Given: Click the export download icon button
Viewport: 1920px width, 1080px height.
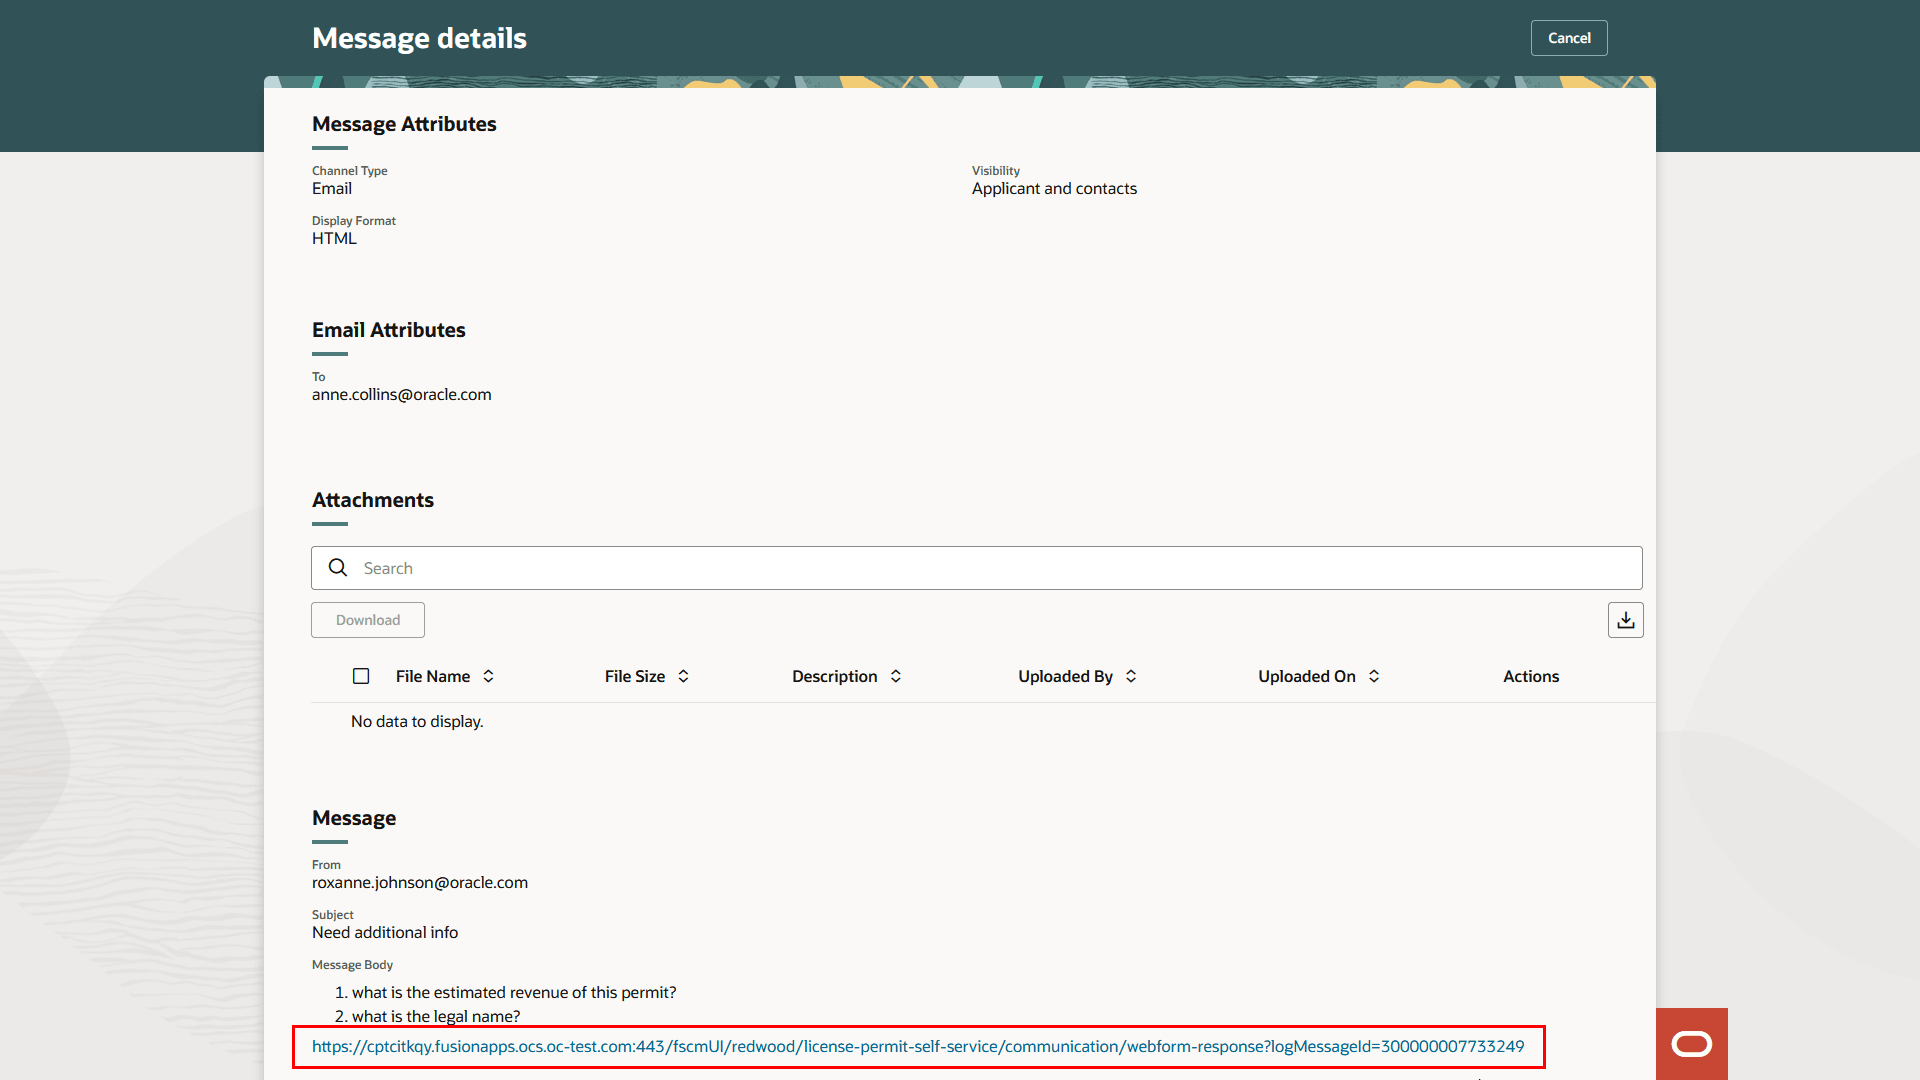Looking at the screenshot, I should tap(1626, 620).
